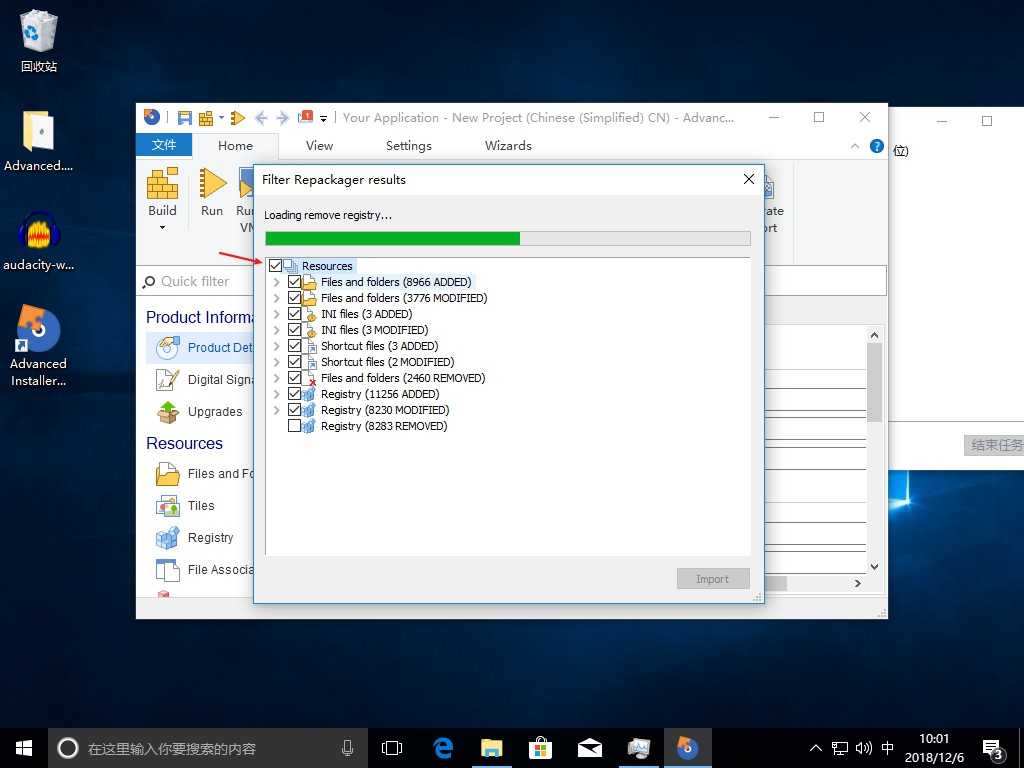The width and height of the screenshot is (1024, 768).
Task: Switch to the Wizards ribbon tab
Action: pyautogui.click(x=508, y=146)
